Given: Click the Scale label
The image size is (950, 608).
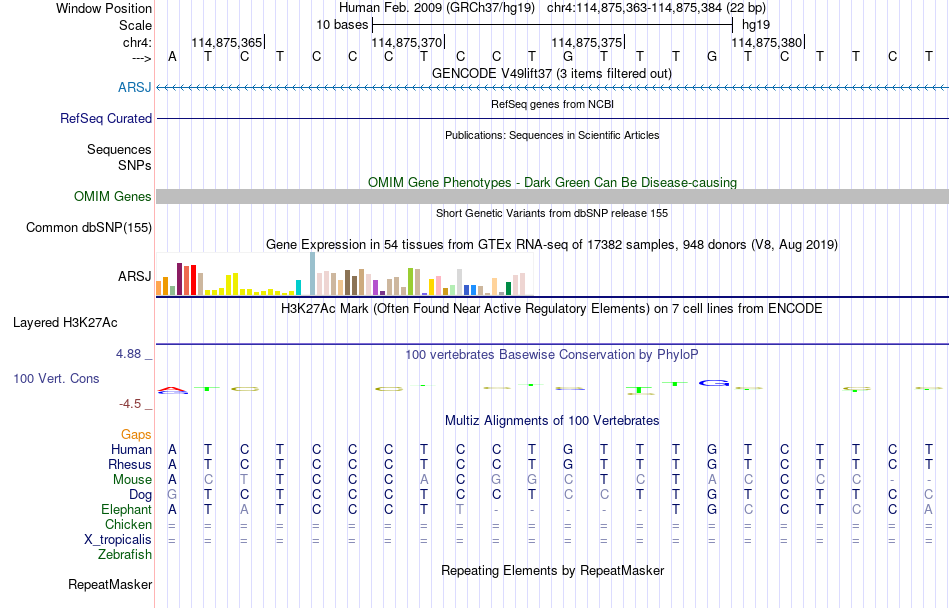Looking at the screenshot, I should tap(135, 25).
